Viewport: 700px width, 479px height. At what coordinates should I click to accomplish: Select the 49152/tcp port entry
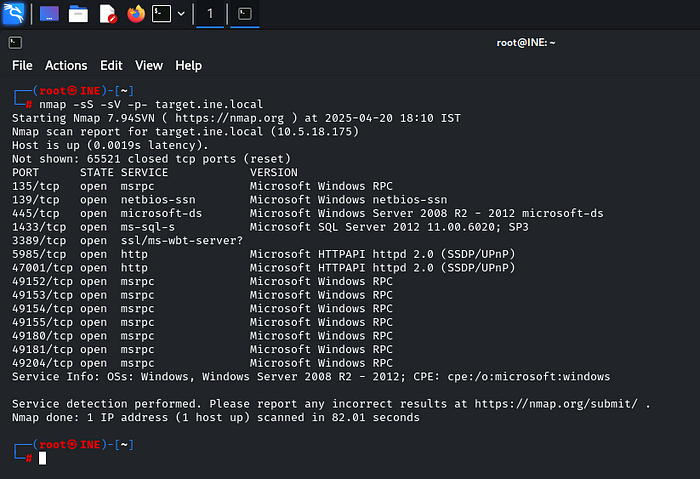(42, 281)
